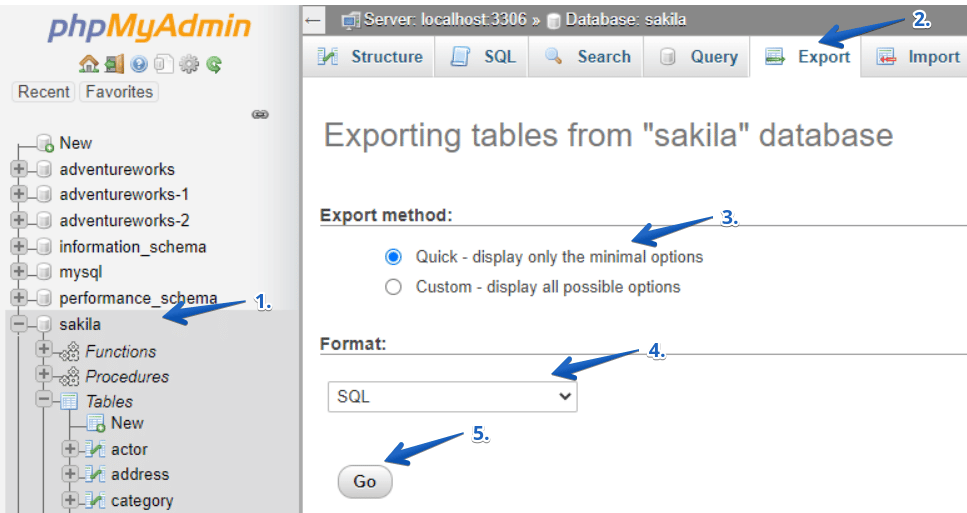Select Custom export method radio button

(x=393, y=287)
